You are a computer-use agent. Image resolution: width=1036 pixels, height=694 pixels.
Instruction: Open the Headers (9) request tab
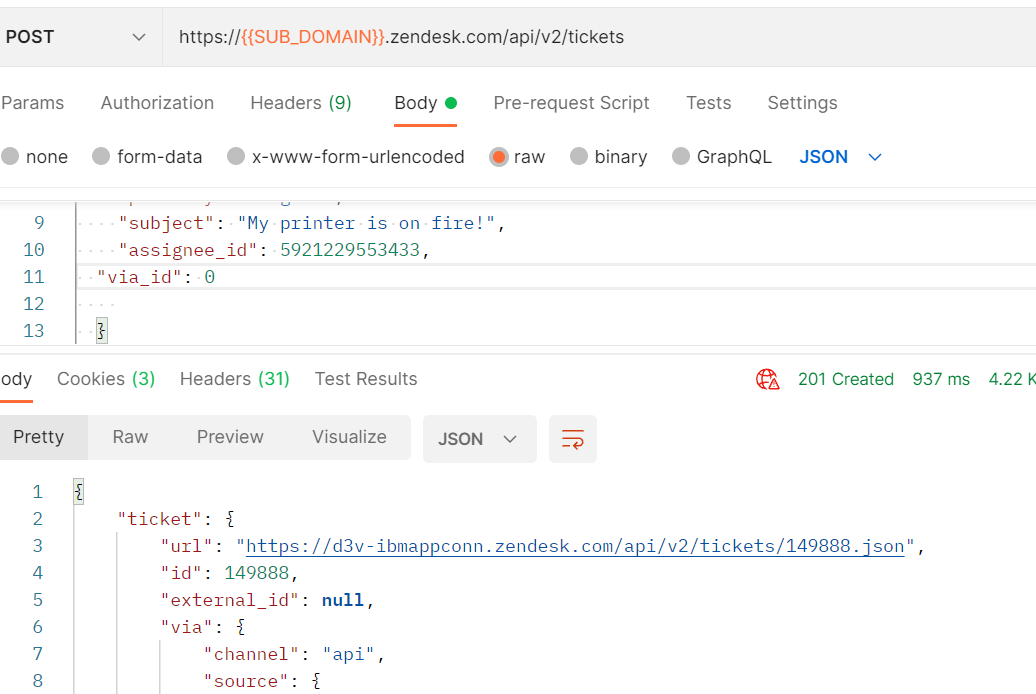click(x=300, y=103)
